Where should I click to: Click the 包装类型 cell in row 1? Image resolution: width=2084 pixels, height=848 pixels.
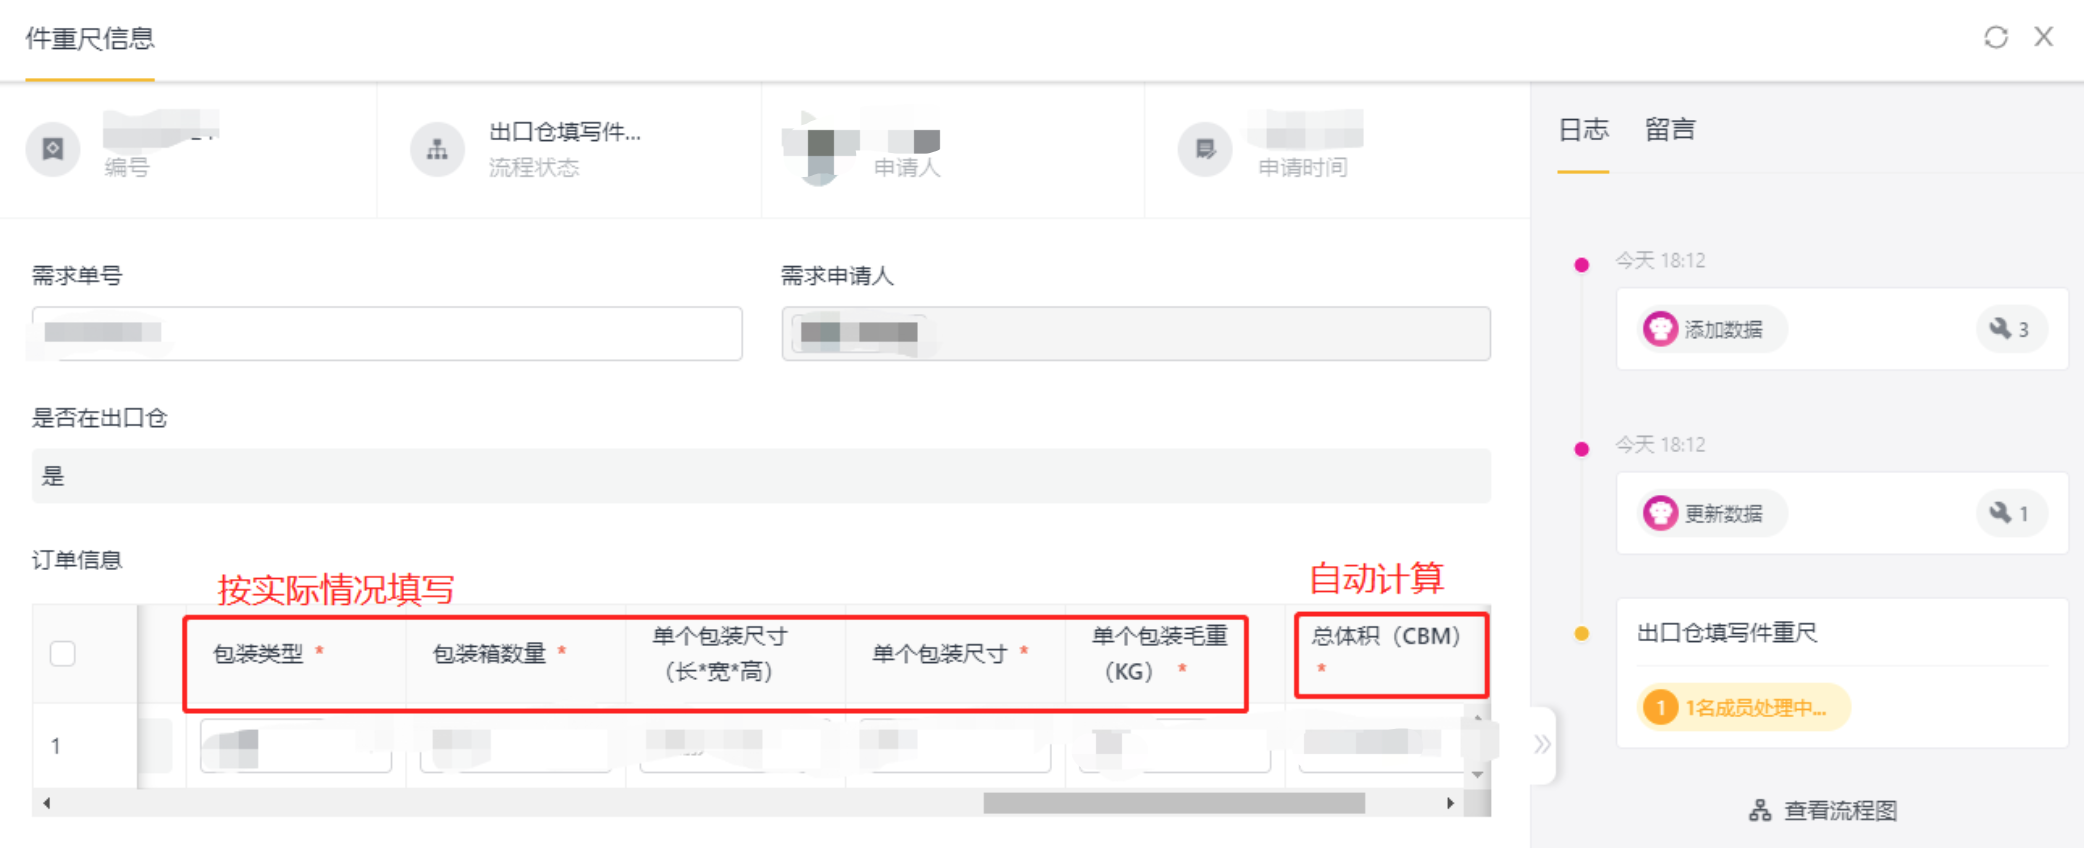296,745
